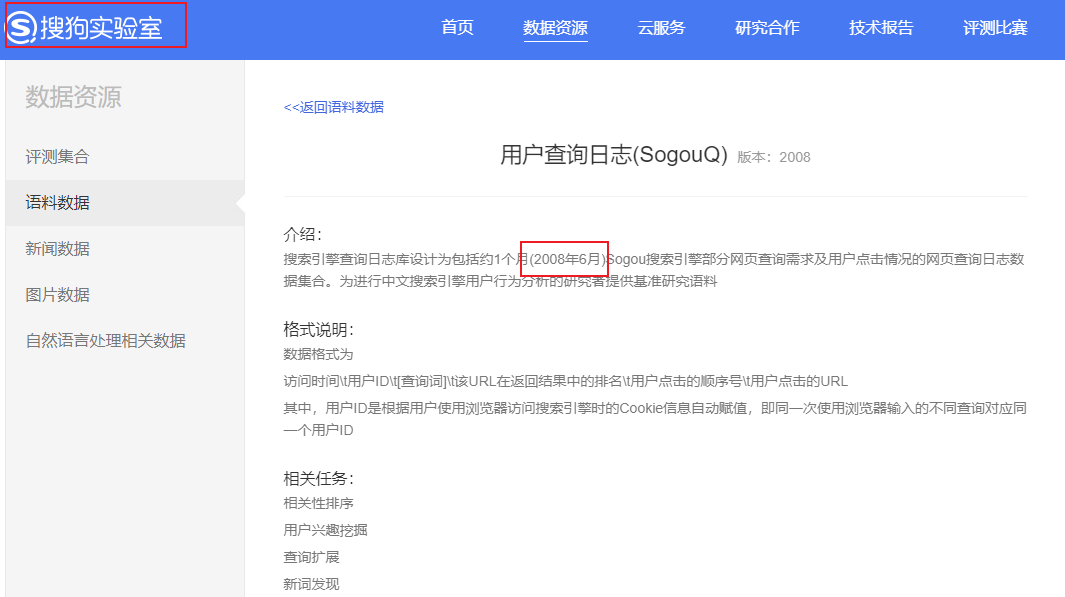Click the 新词发现 task entry
Viewport: 1065px width, 597px height.
pos(311,584)
